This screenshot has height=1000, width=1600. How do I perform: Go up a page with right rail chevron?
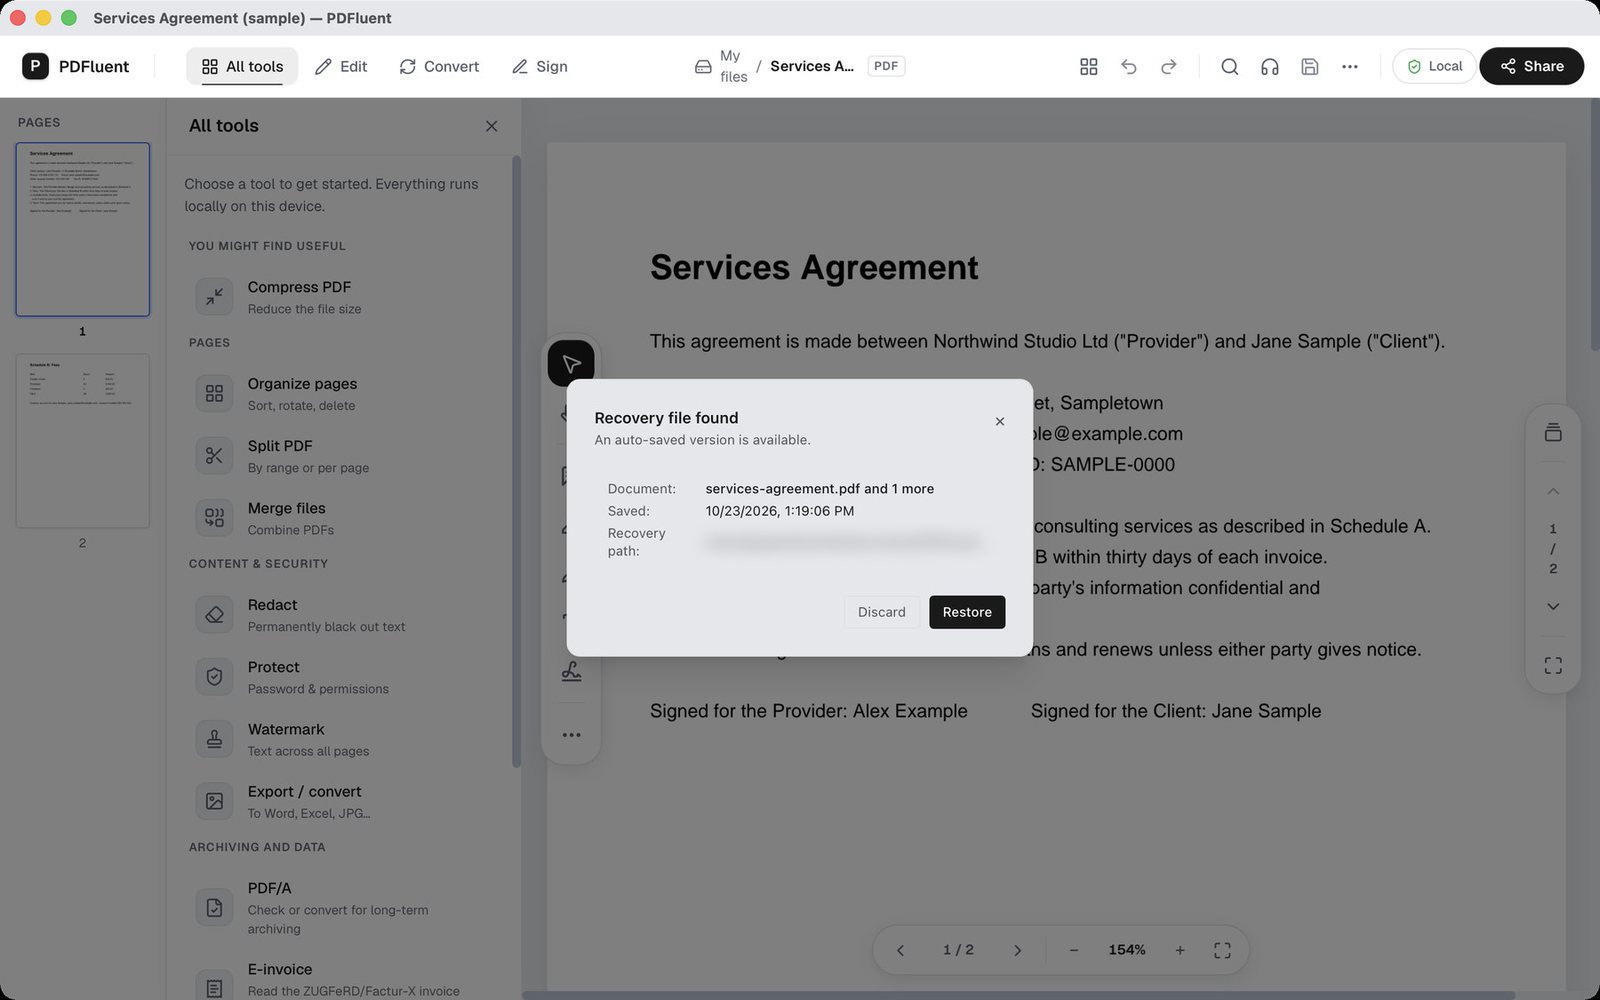click(1553, 491)
